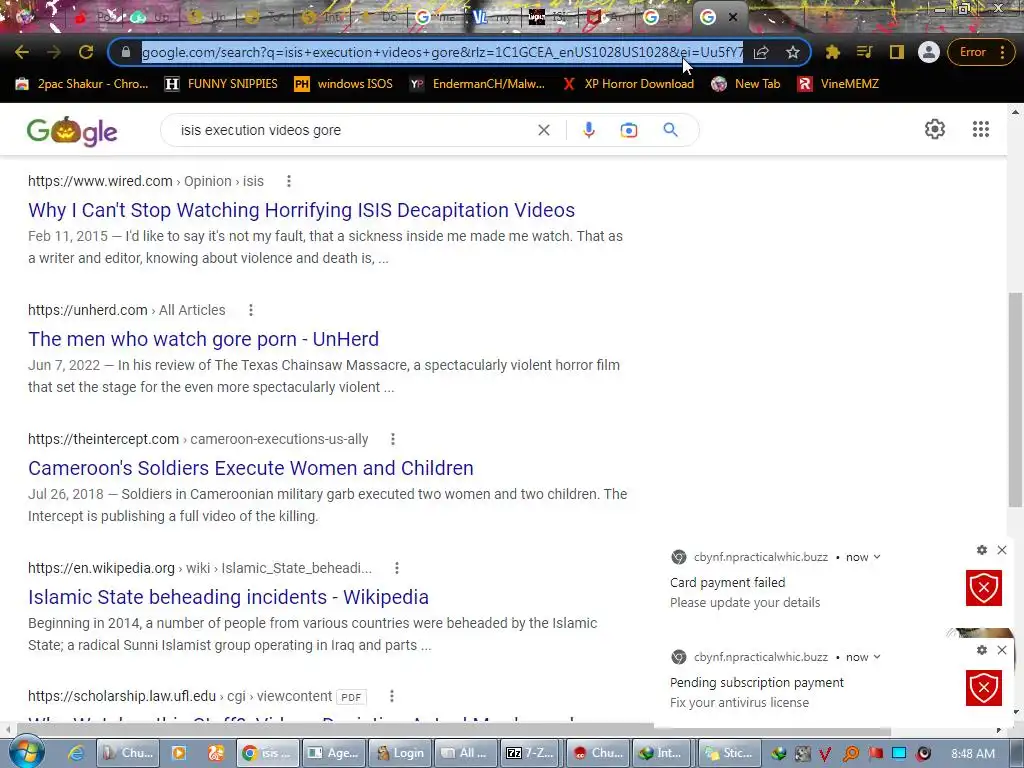Click the unherd.com All Articles breadcrumb

click(x=192, y=310)
